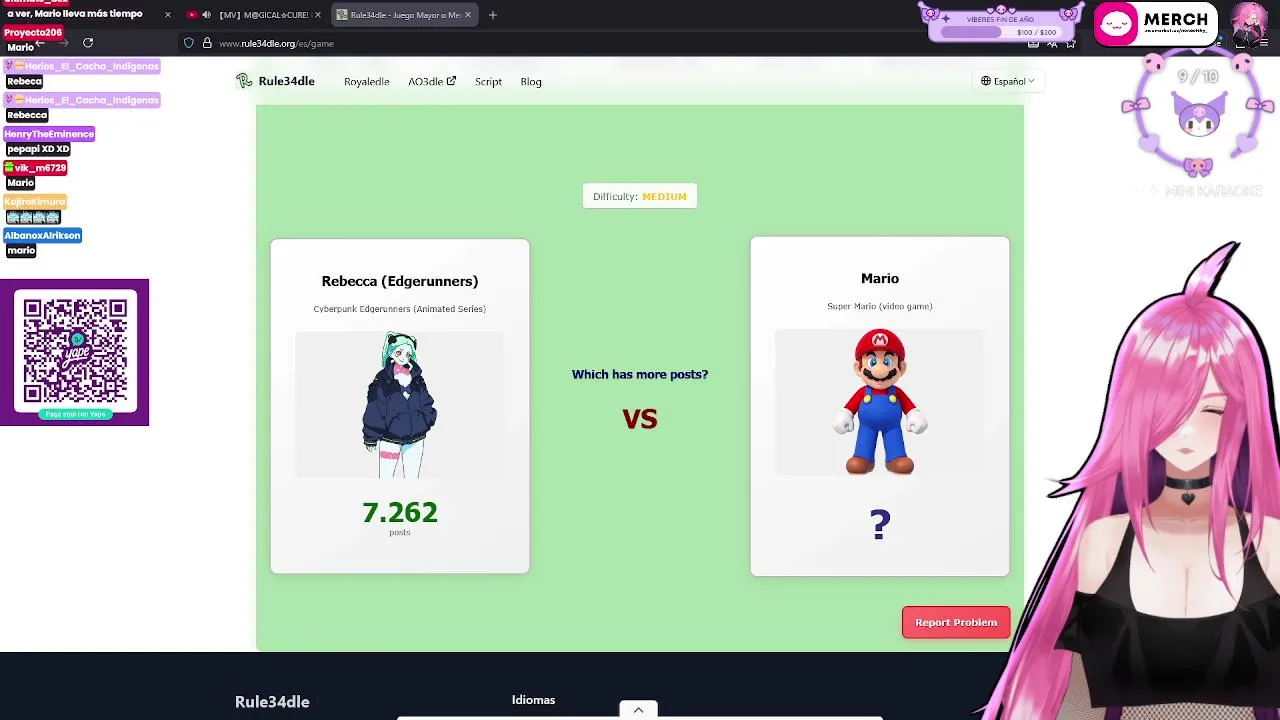Open the Royaledle game link
Viewport: 1280px width, 720px height.
(x=366, y=82)
